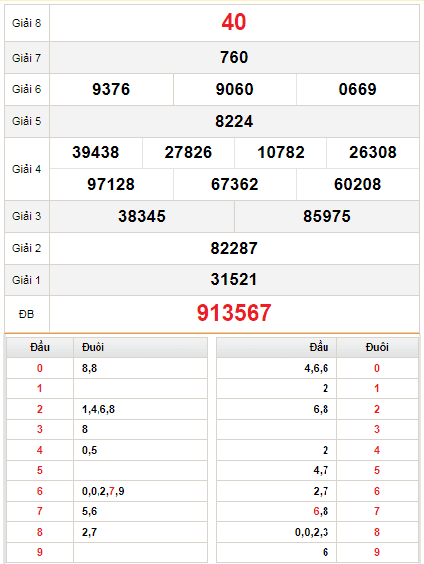This screenshot has height=564, width=424.
Task: Select the Giải 4 number 10782
Action: click(281, 153)
